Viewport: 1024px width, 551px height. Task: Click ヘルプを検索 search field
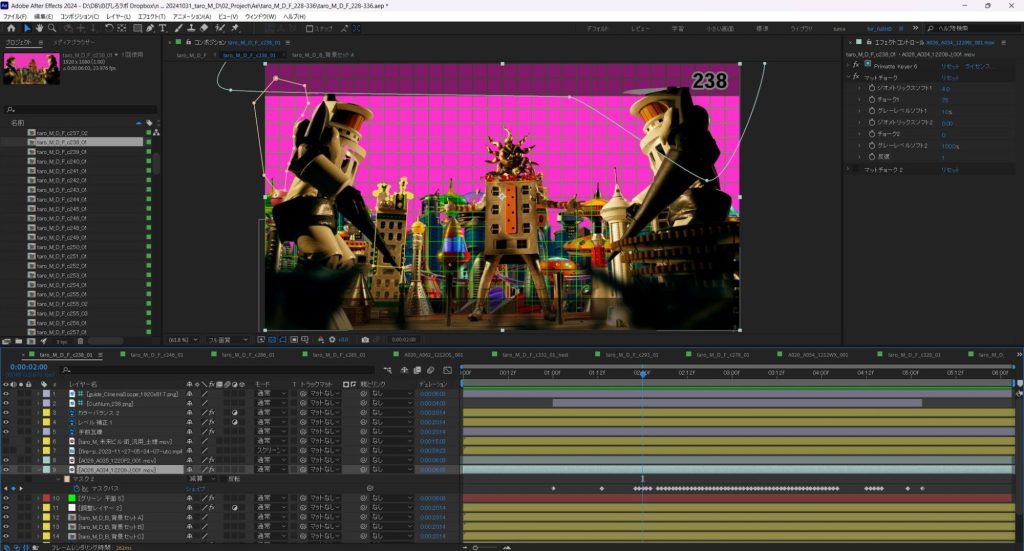[x=974, y=28]
